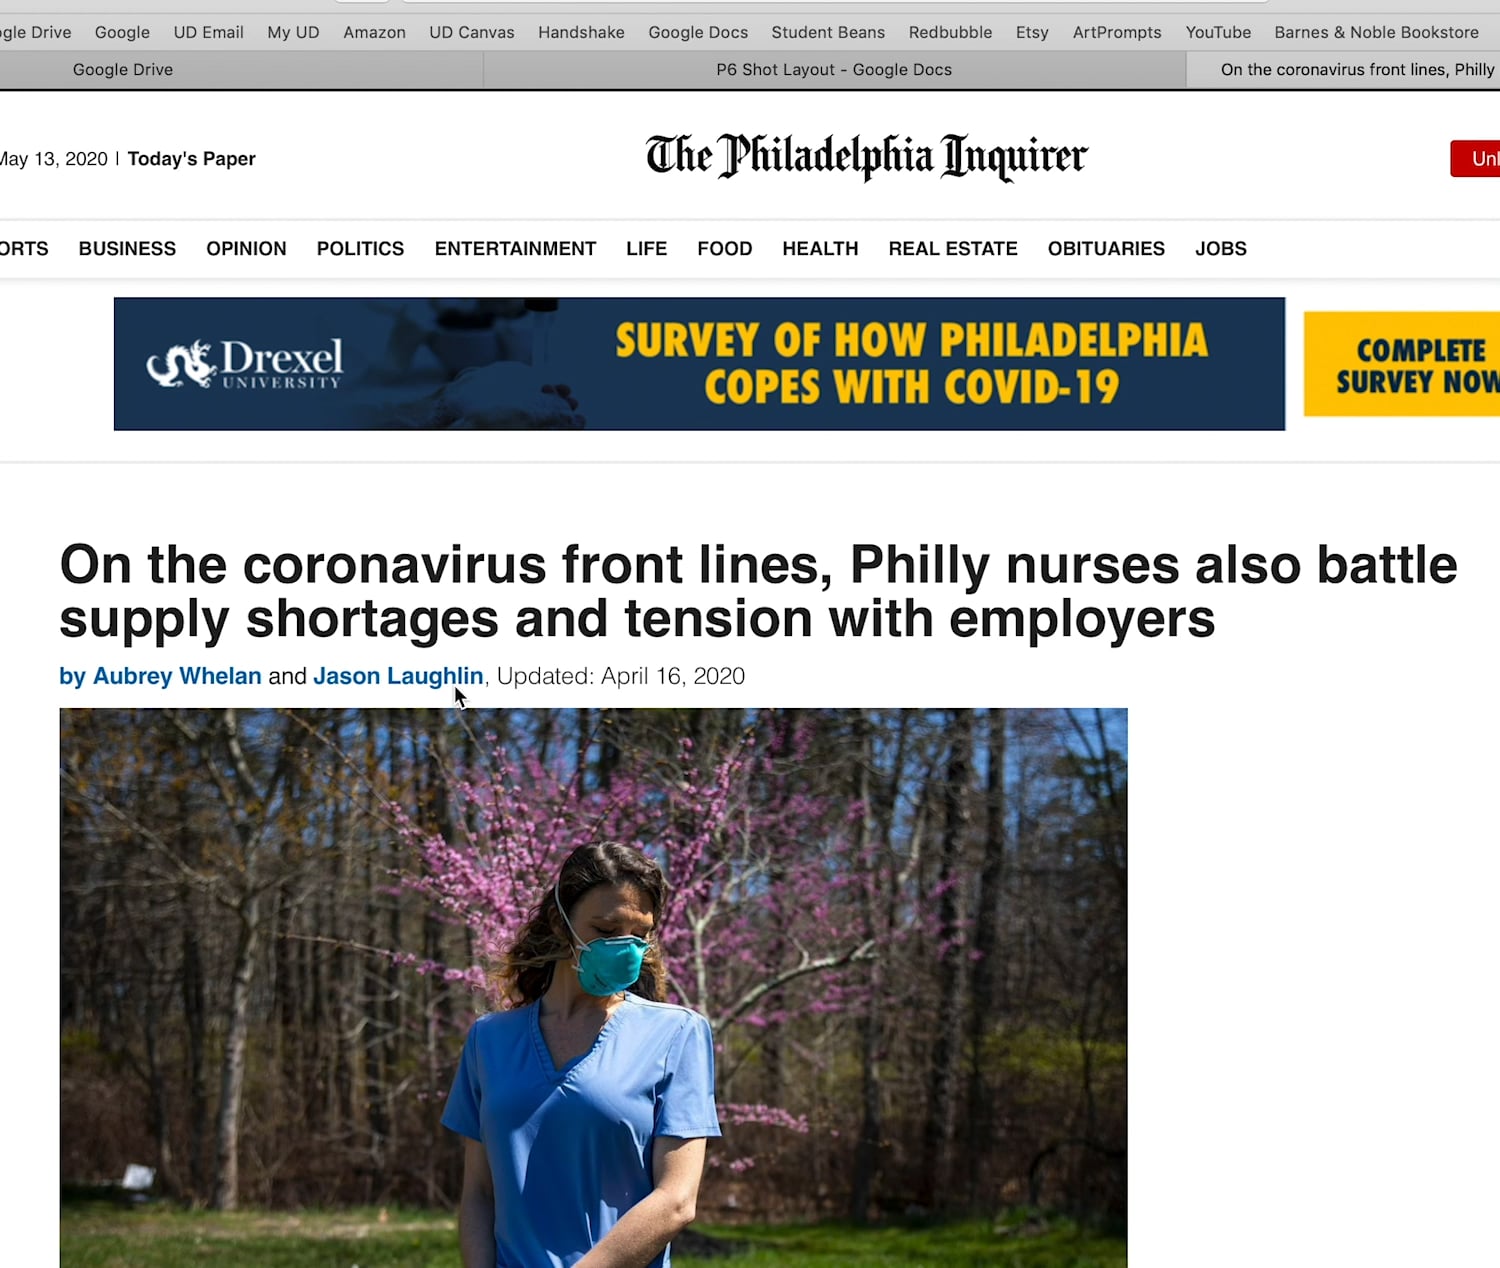
Task: Open the Drexel COVID-19 survey banner
Action: click(699, 364)
